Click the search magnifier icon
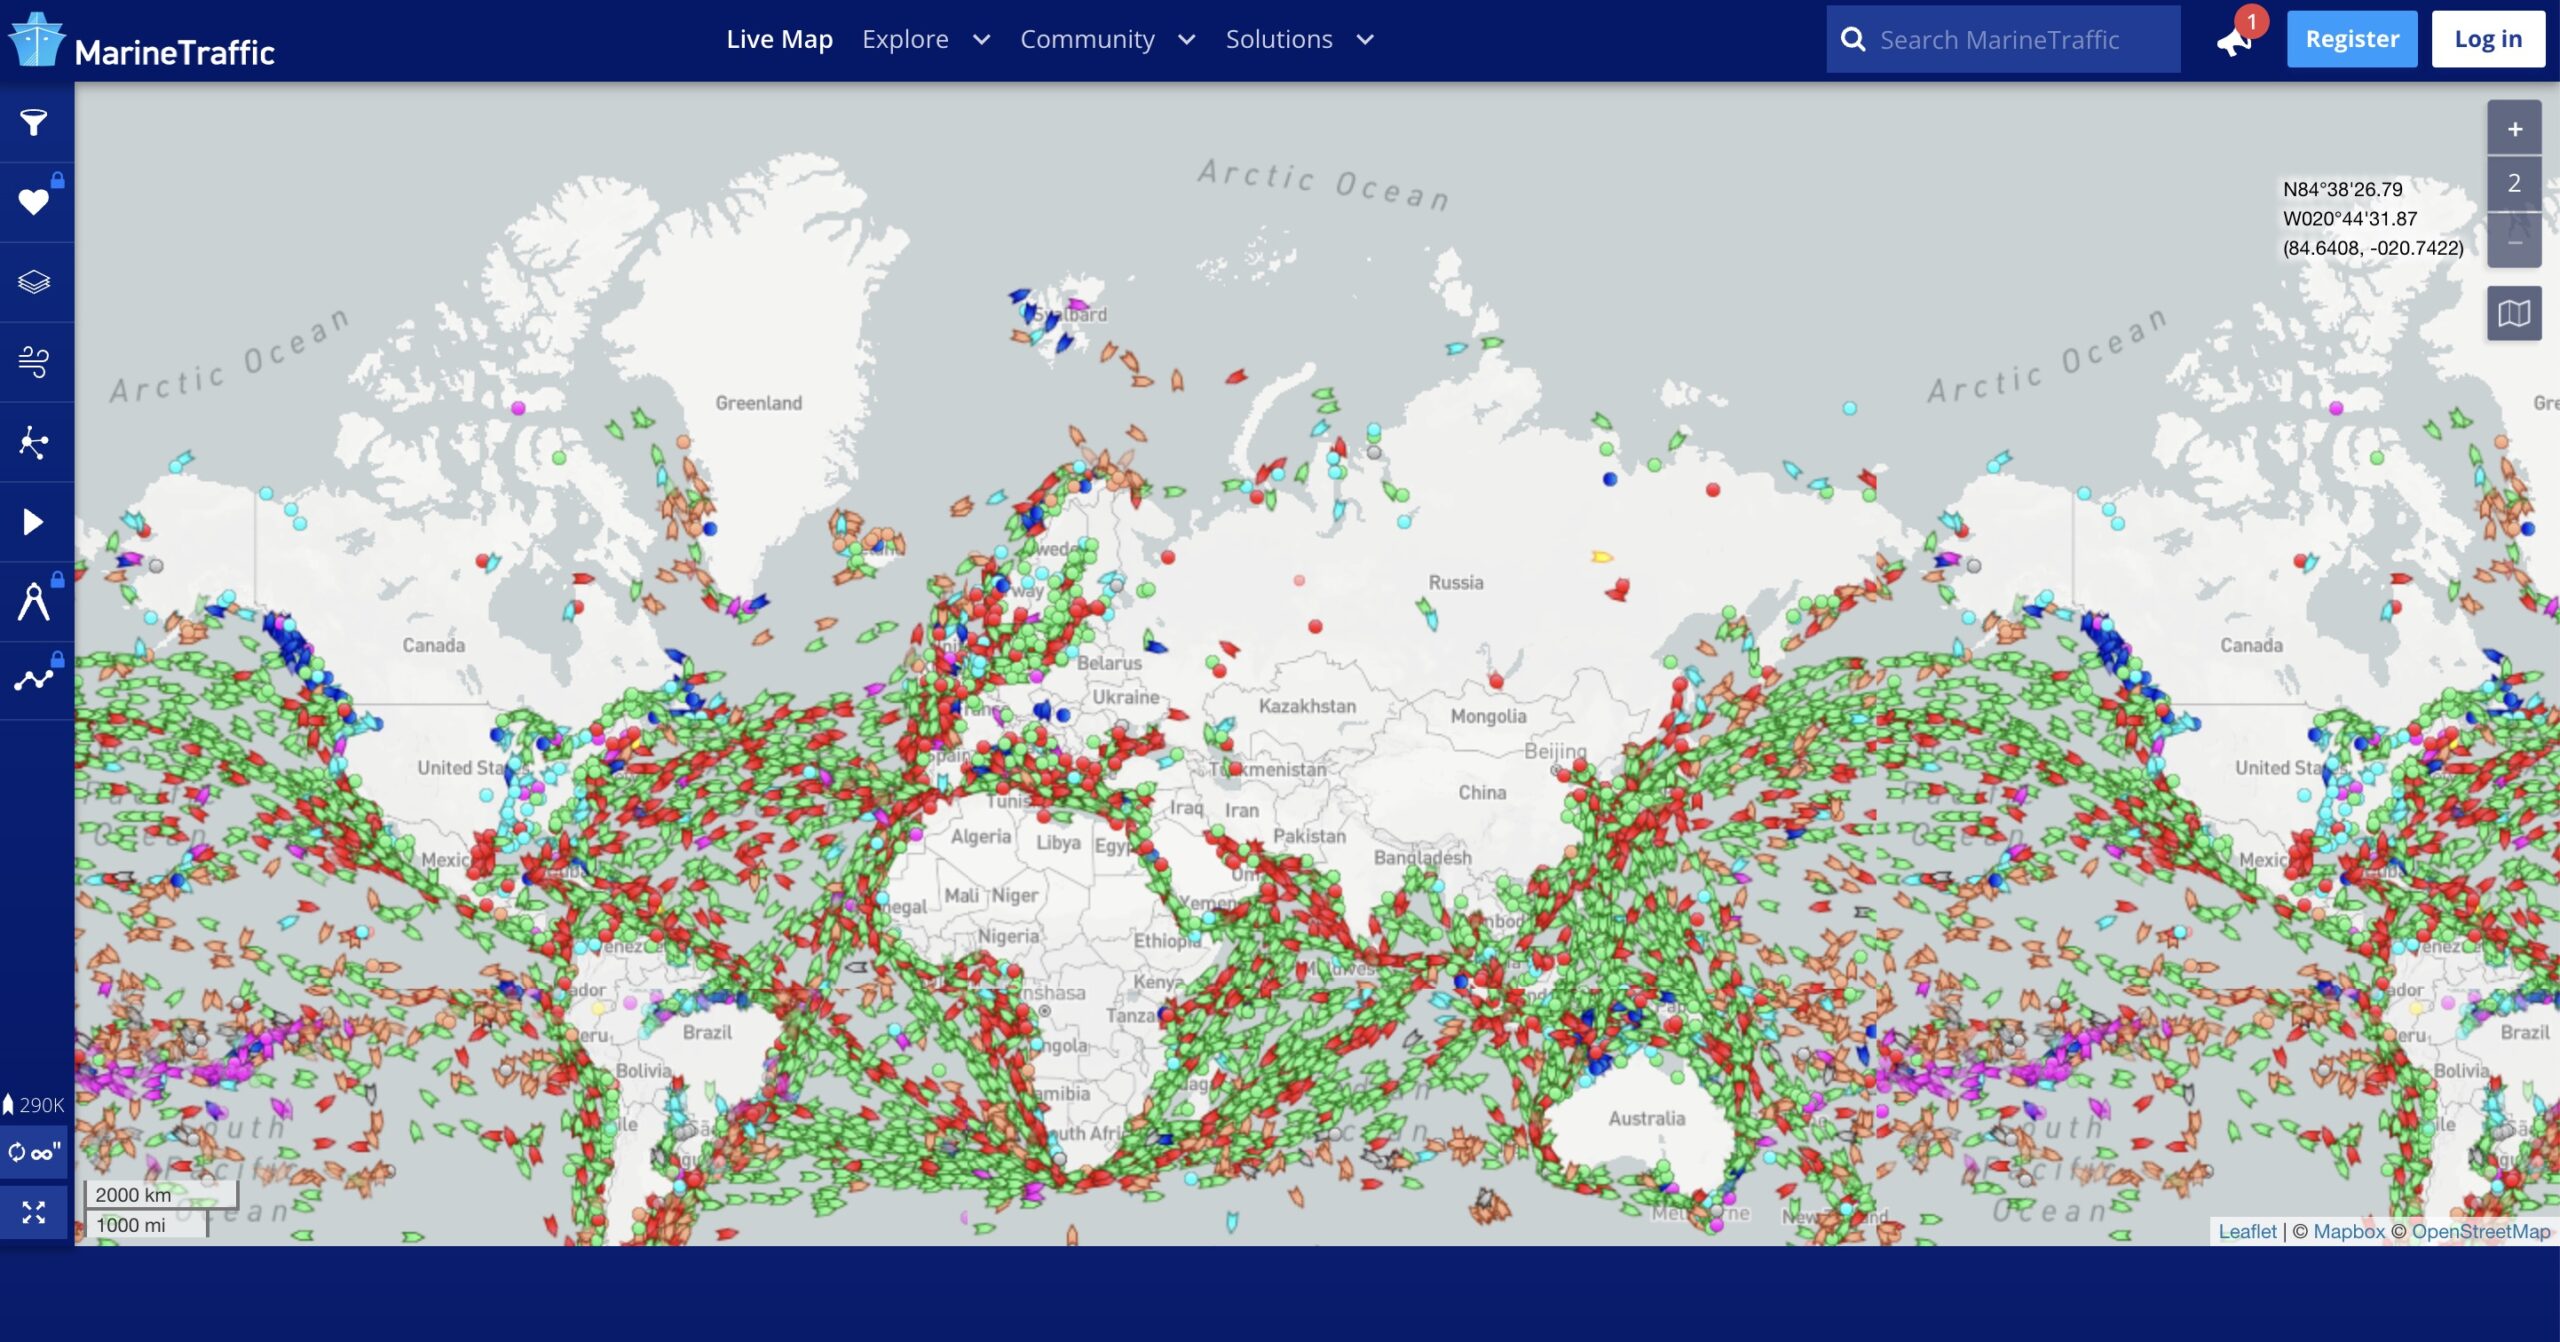This screenshot has width=2560, height=1342. coord(1853,40)
